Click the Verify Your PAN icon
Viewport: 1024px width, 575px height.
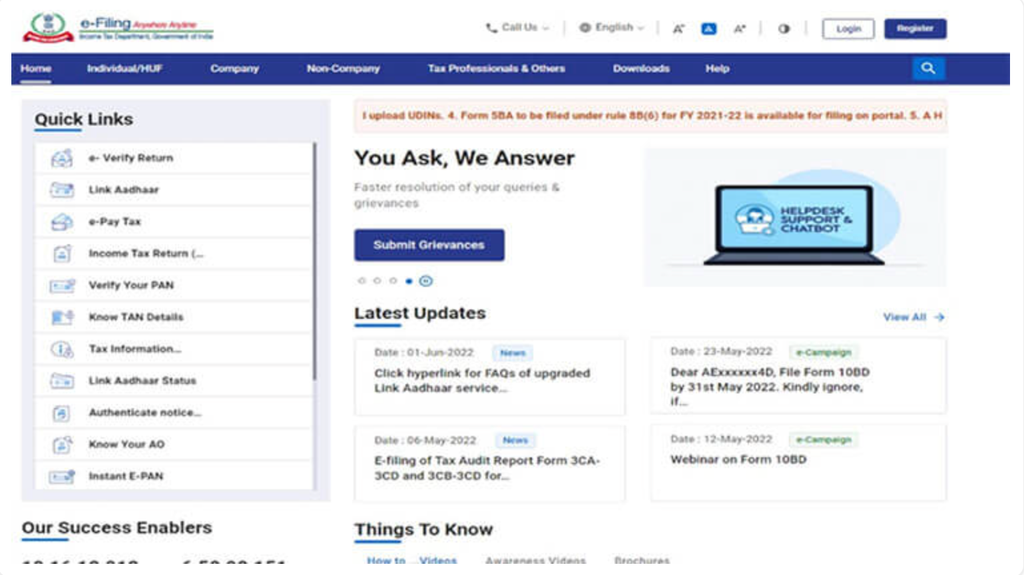coord(62,286)
